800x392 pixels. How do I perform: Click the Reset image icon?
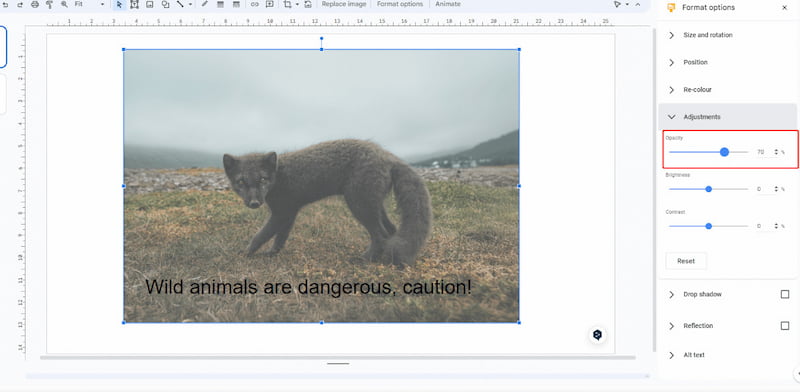tap(308, 4)
